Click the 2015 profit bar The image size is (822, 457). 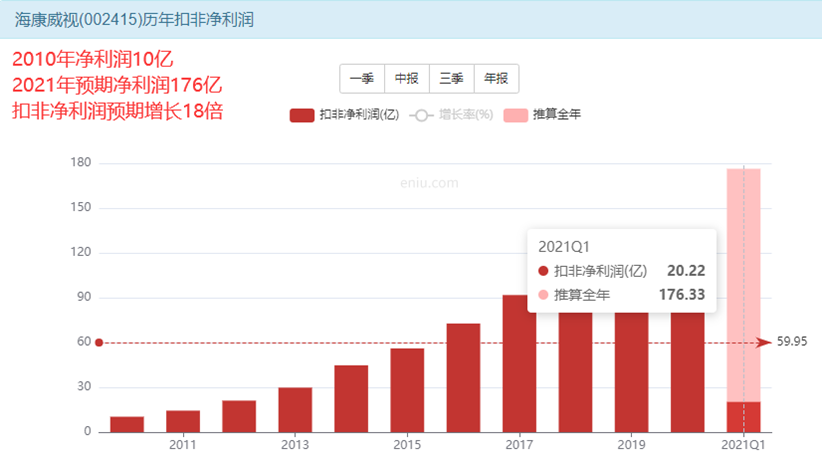click(407, 390)
